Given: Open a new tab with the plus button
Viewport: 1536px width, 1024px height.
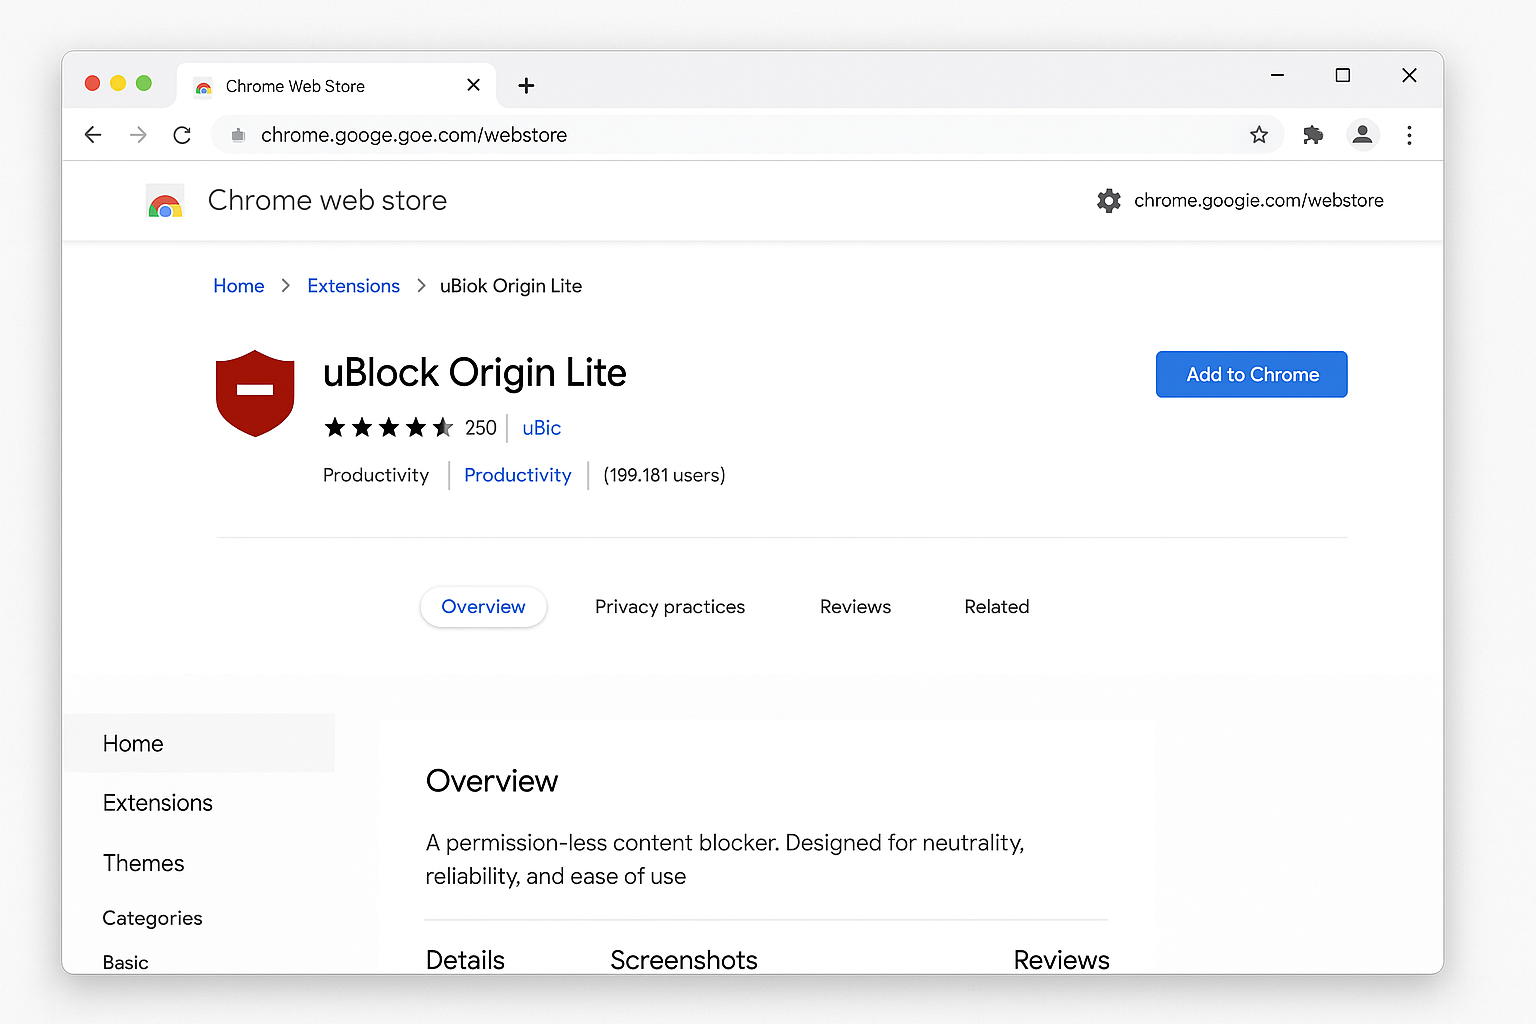Looking at the screenshot, I should coord(526,86).
